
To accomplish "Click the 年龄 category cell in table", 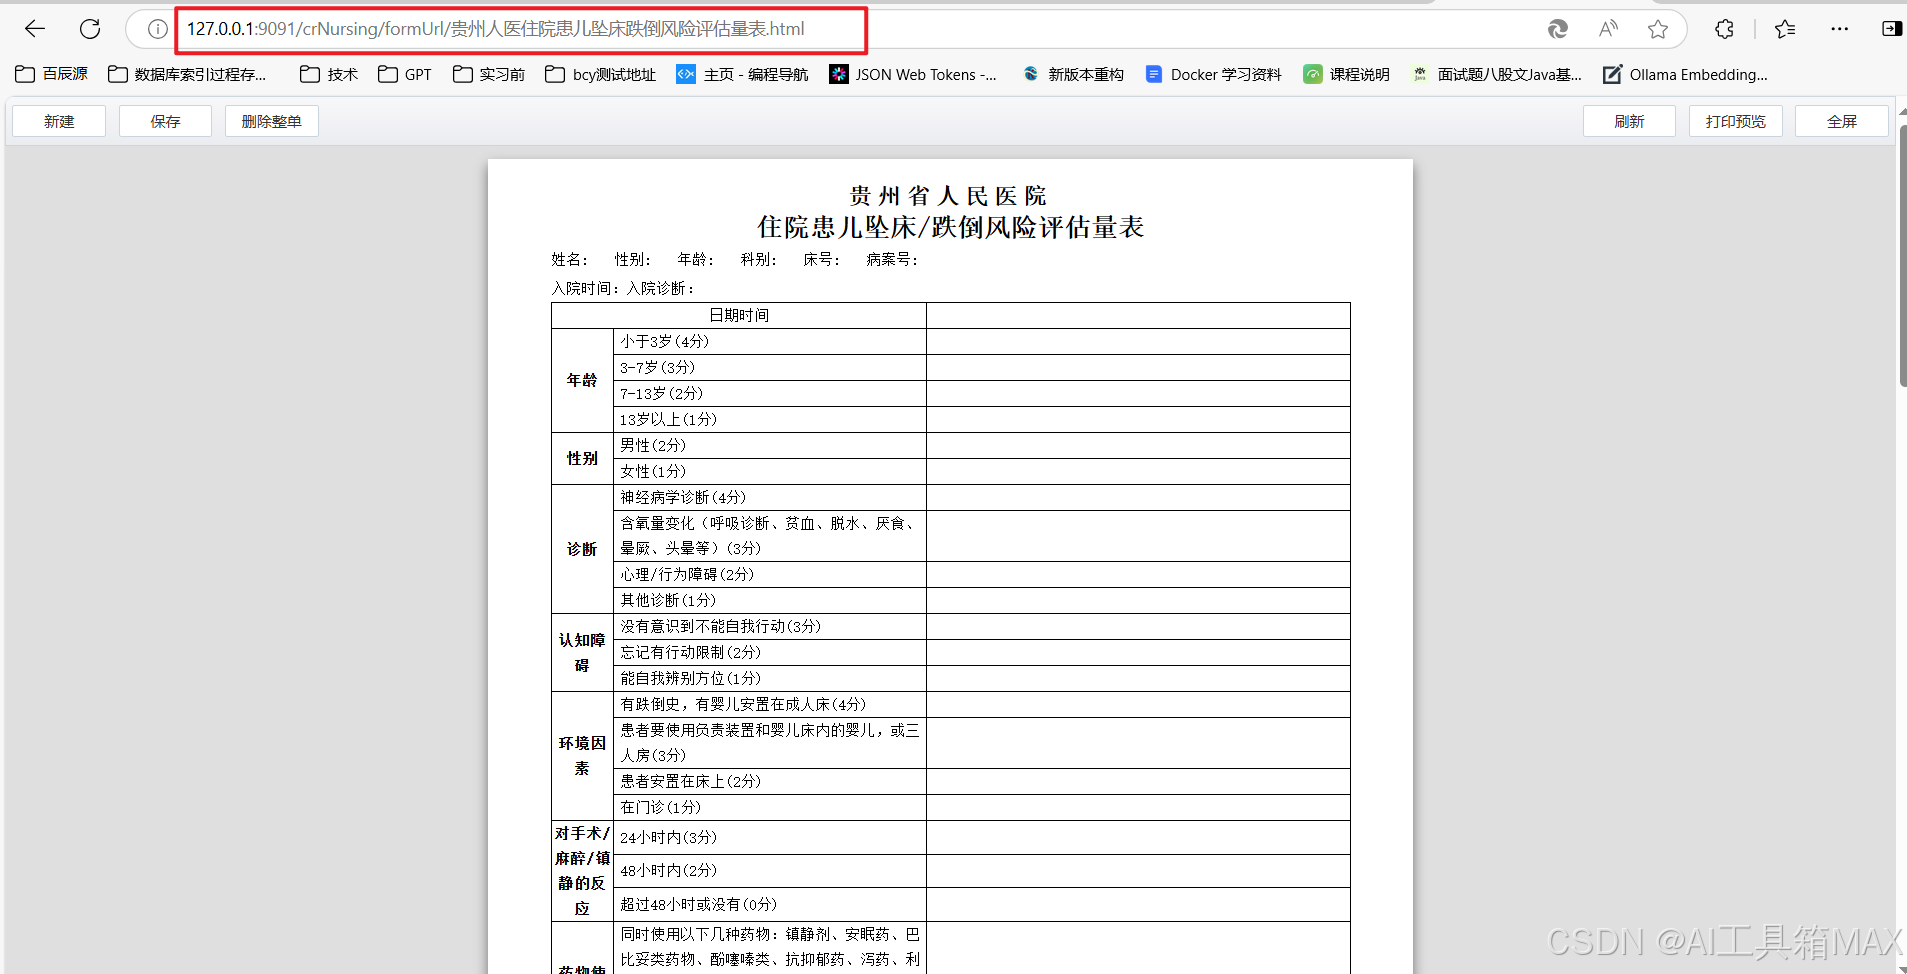I will click(x=582, y=380).
